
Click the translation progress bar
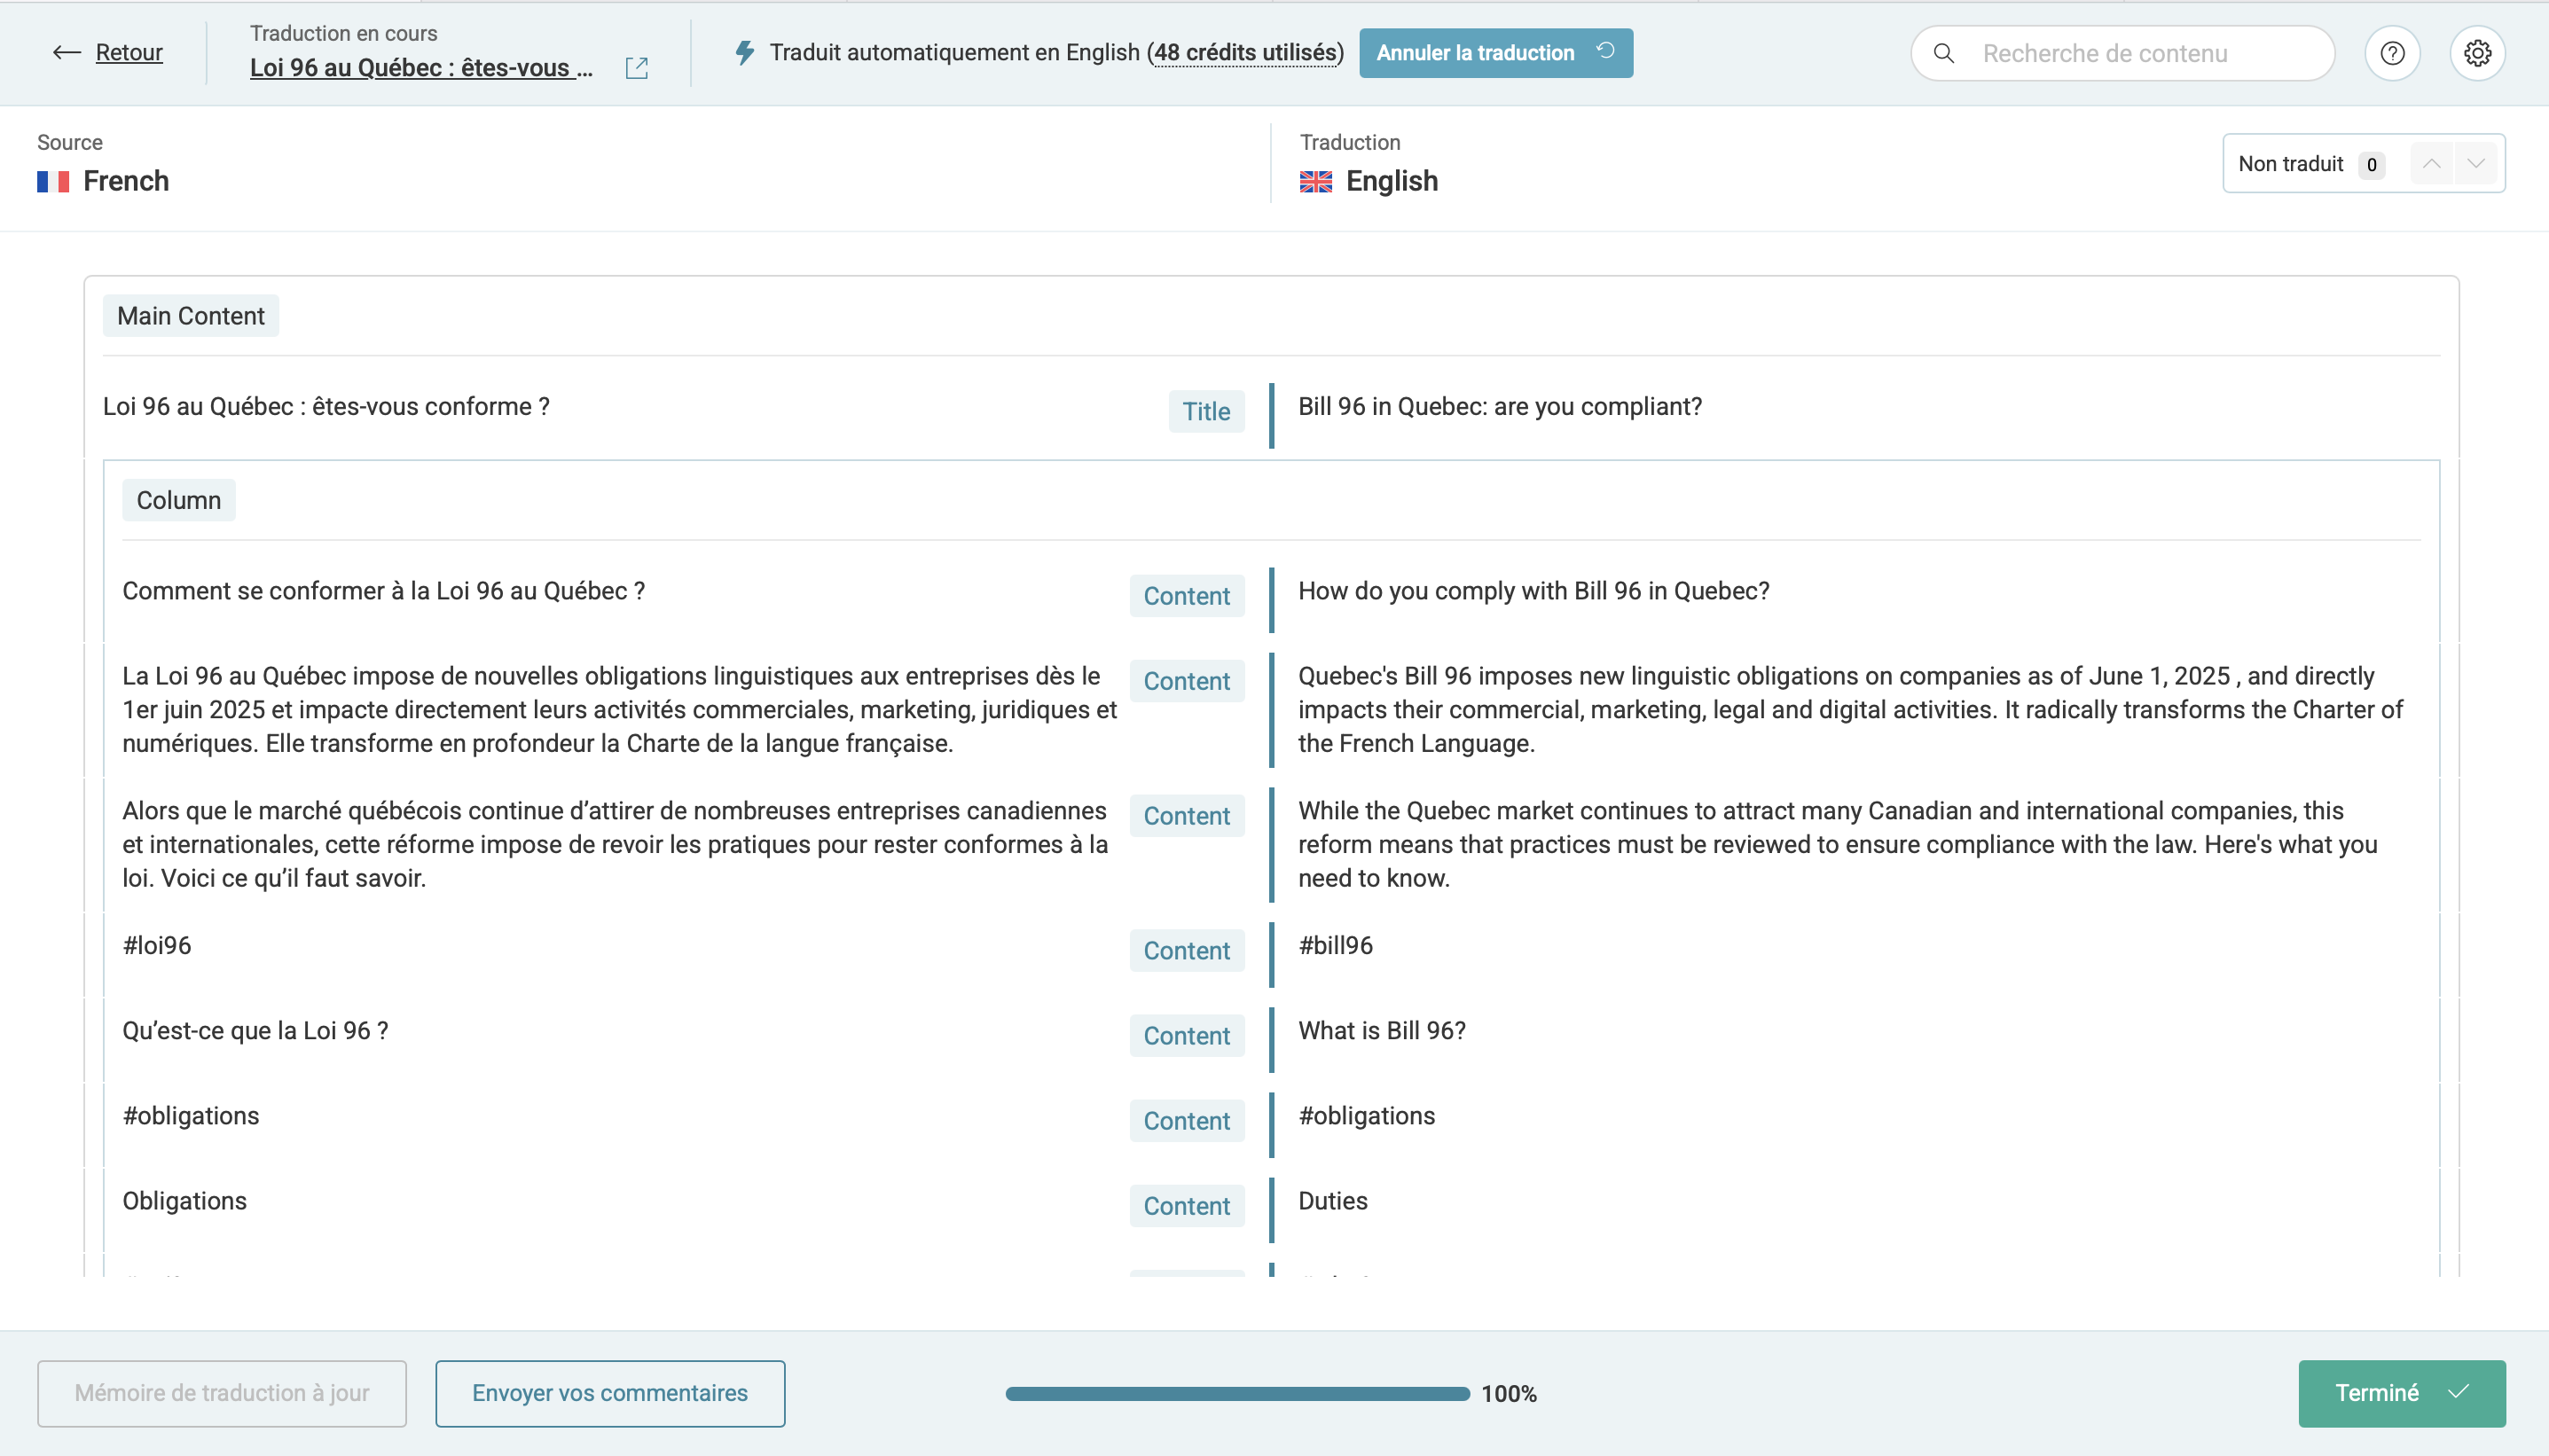1237,1394
